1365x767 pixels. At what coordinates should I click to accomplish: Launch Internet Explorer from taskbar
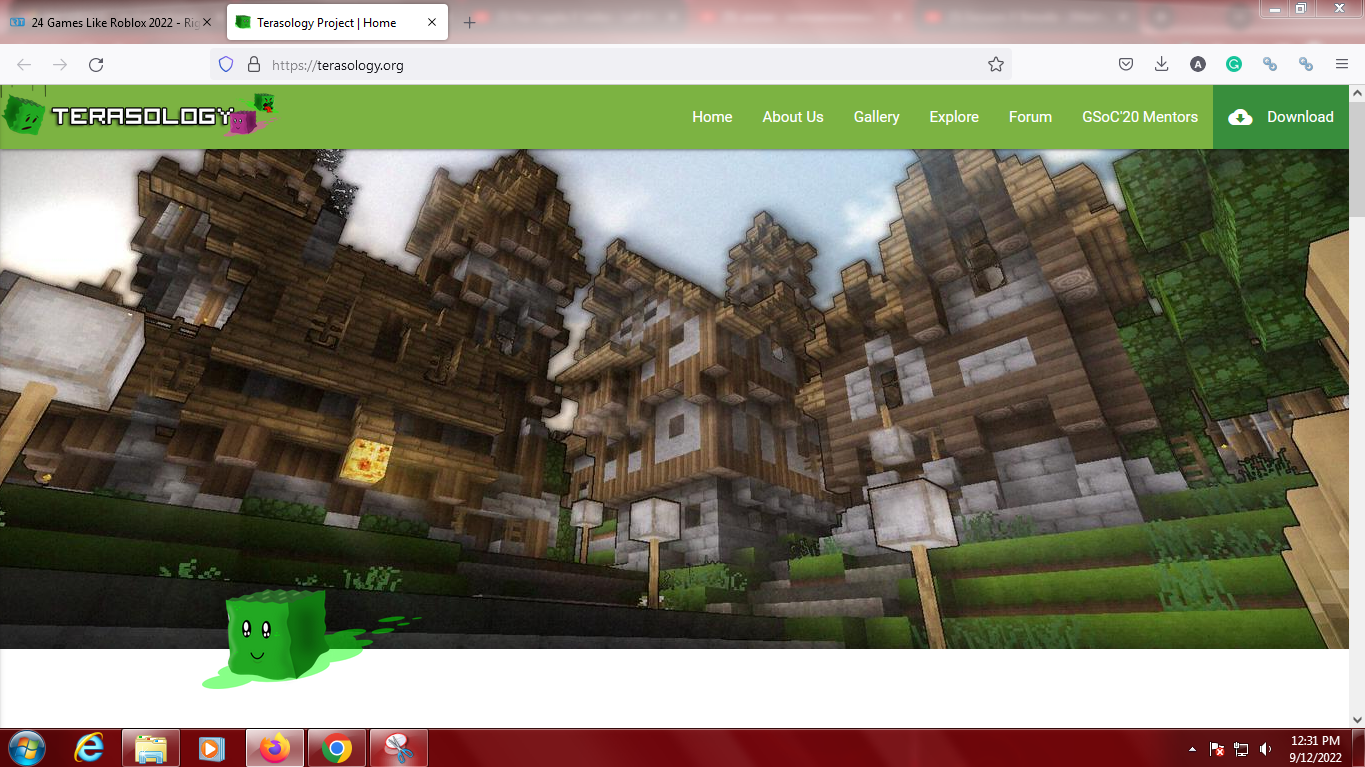click(91, 748)
